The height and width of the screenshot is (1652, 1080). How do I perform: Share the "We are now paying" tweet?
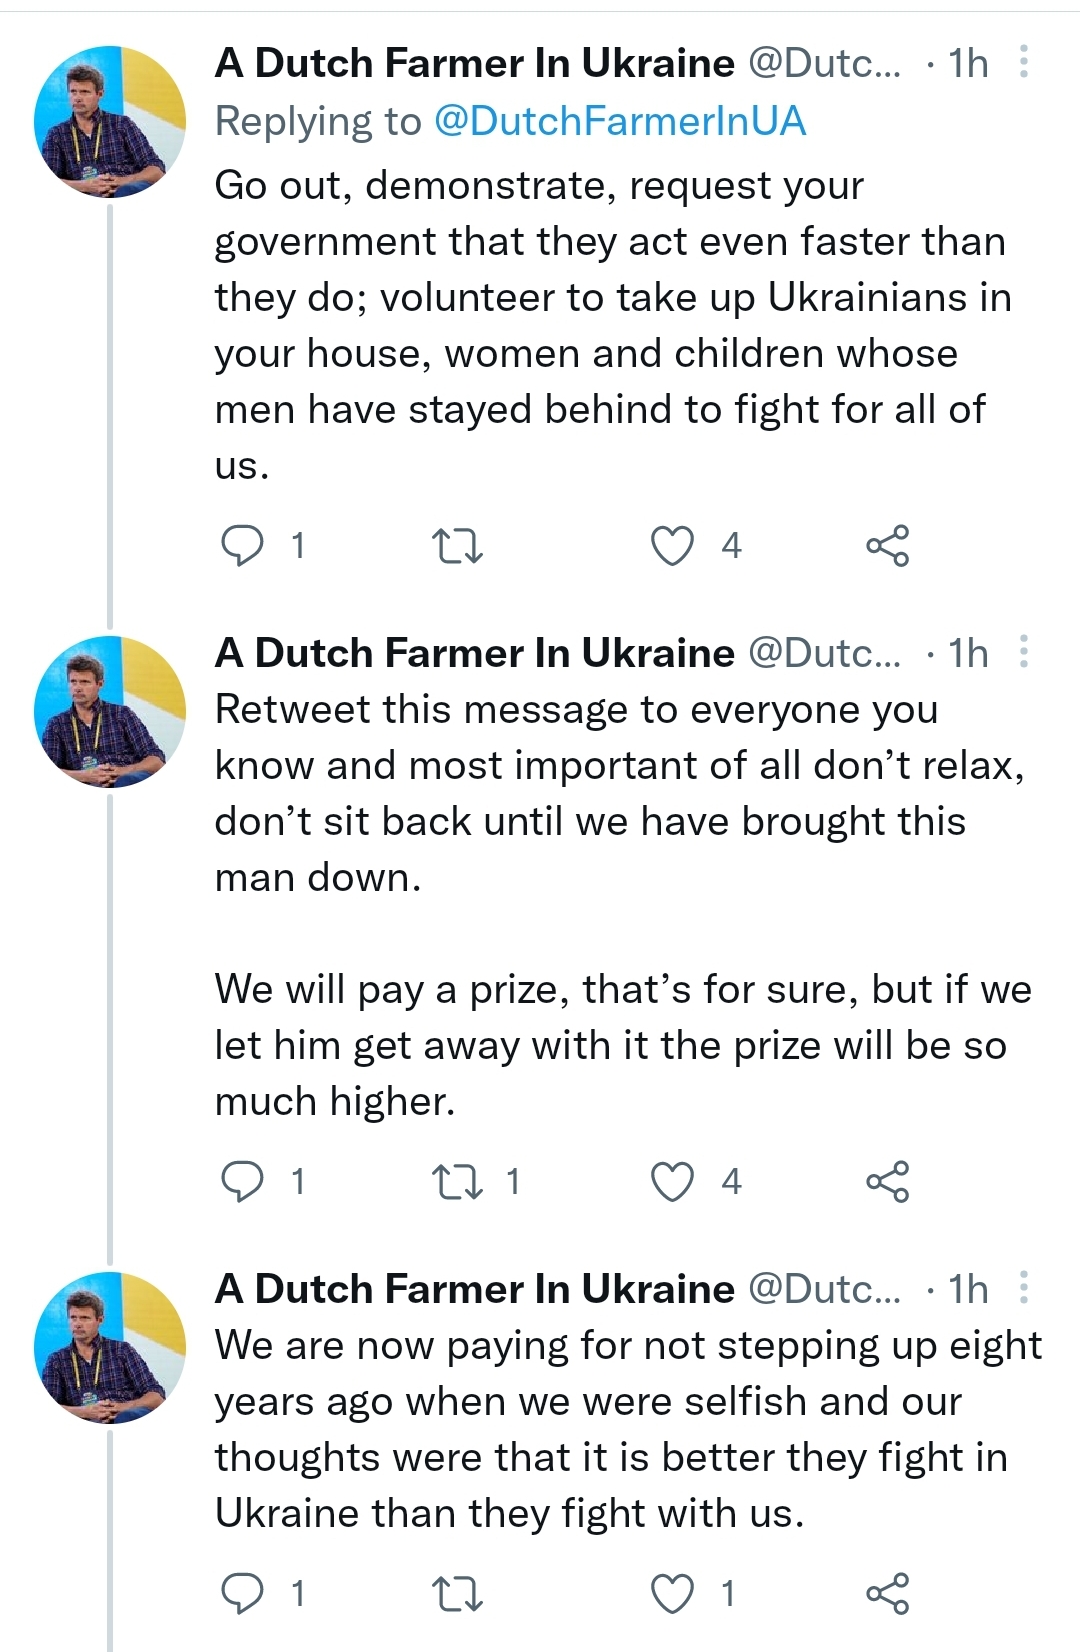[887, 1593]
